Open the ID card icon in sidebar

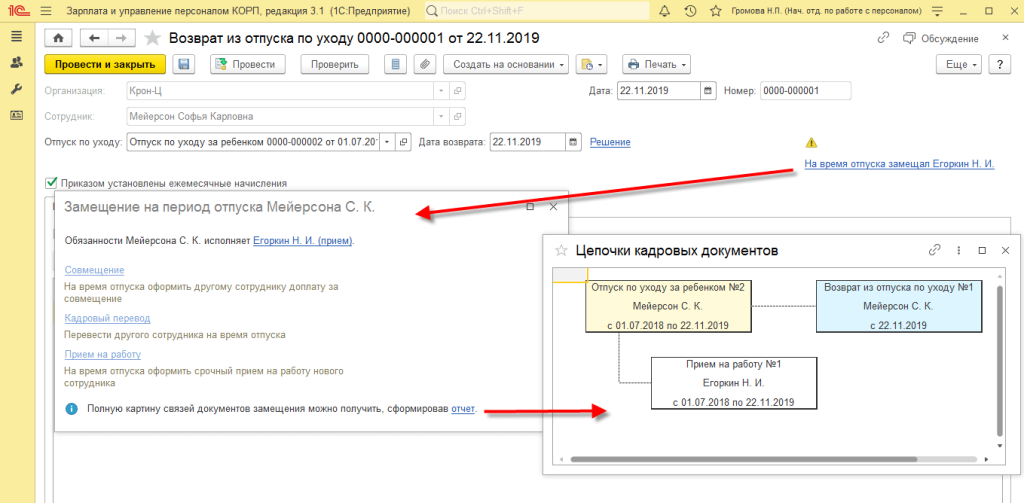click(16, 115)
